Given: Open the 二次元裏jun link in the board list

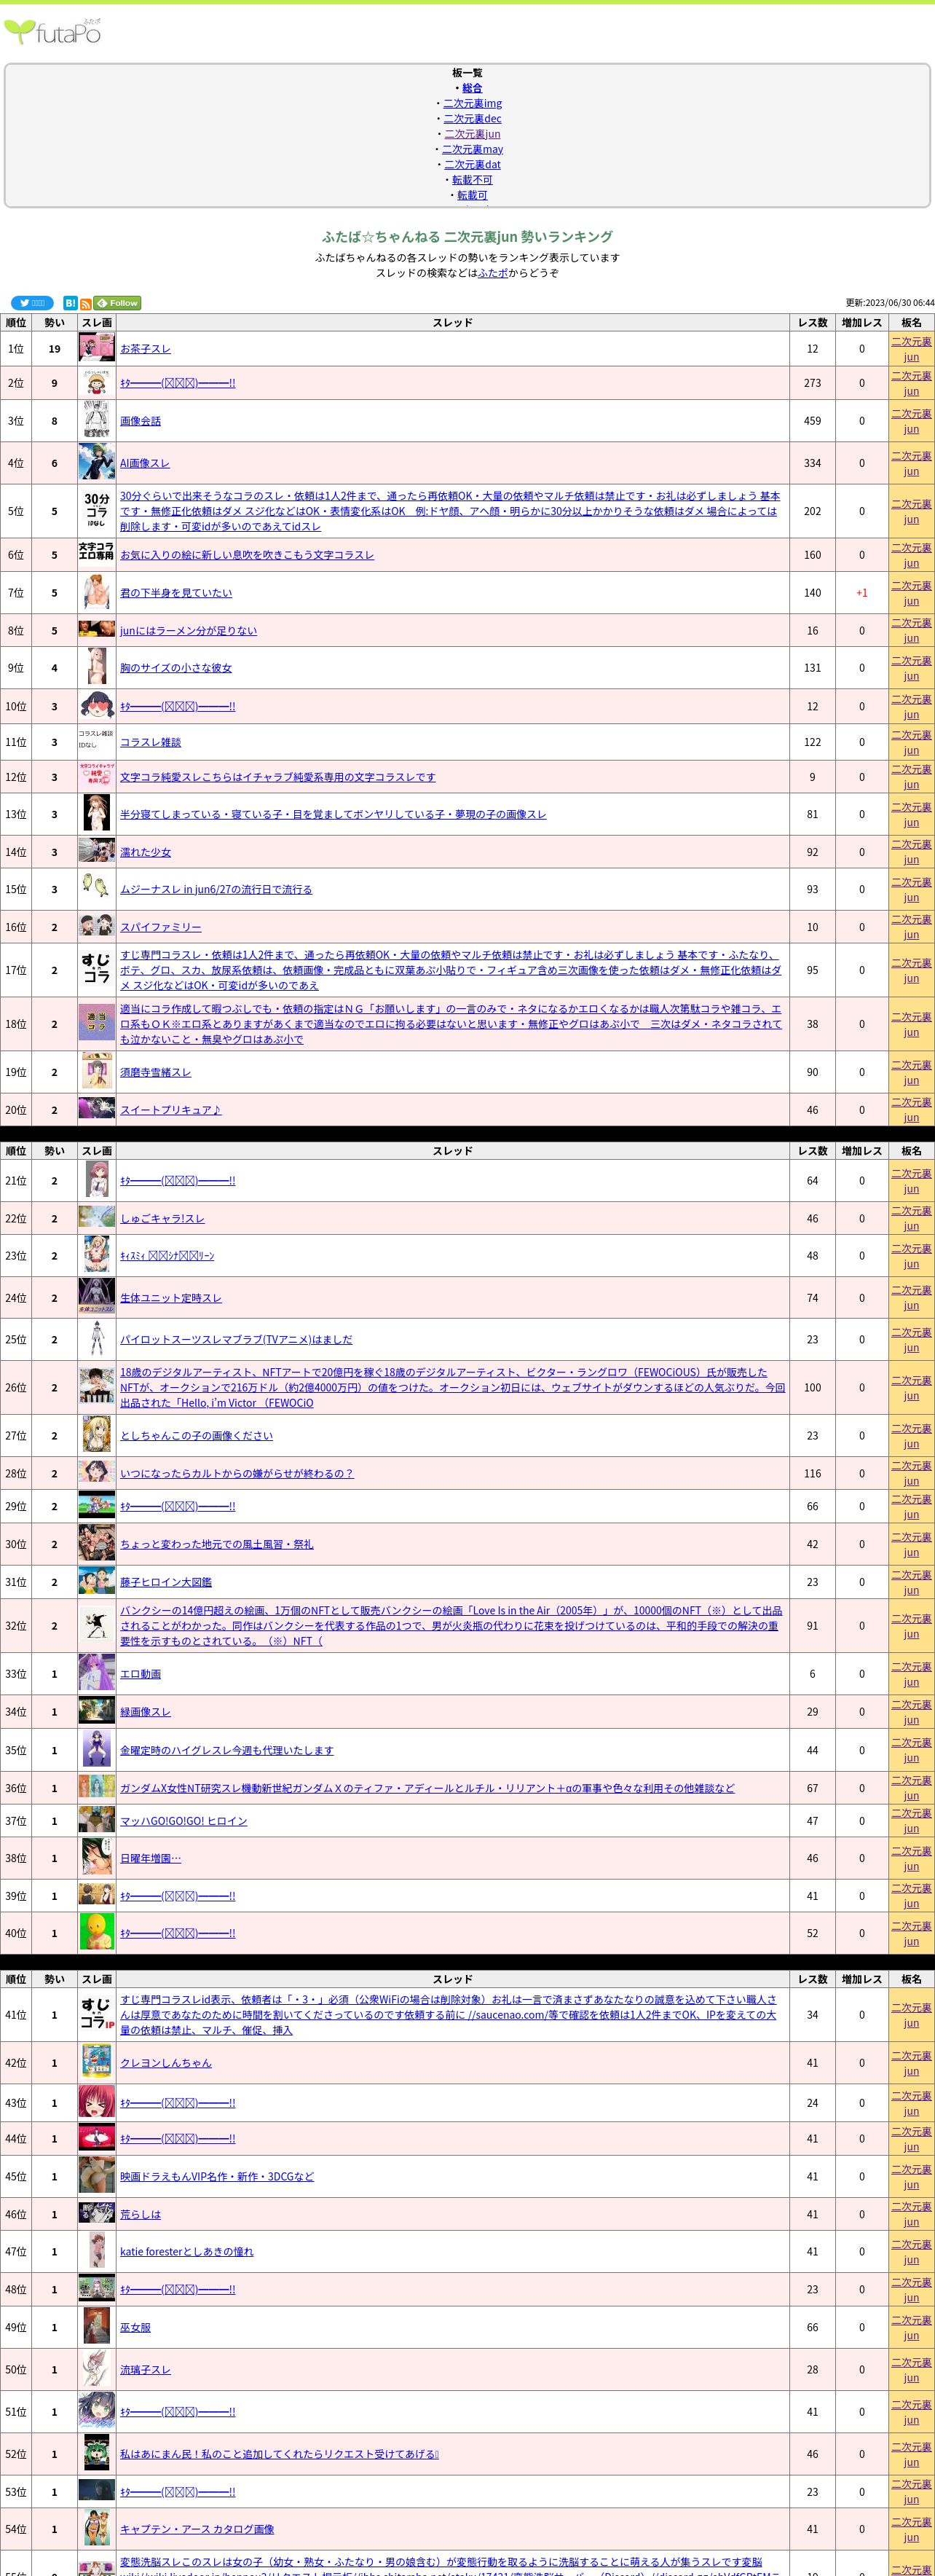Looking at the screenshot, I should [473, 133].
